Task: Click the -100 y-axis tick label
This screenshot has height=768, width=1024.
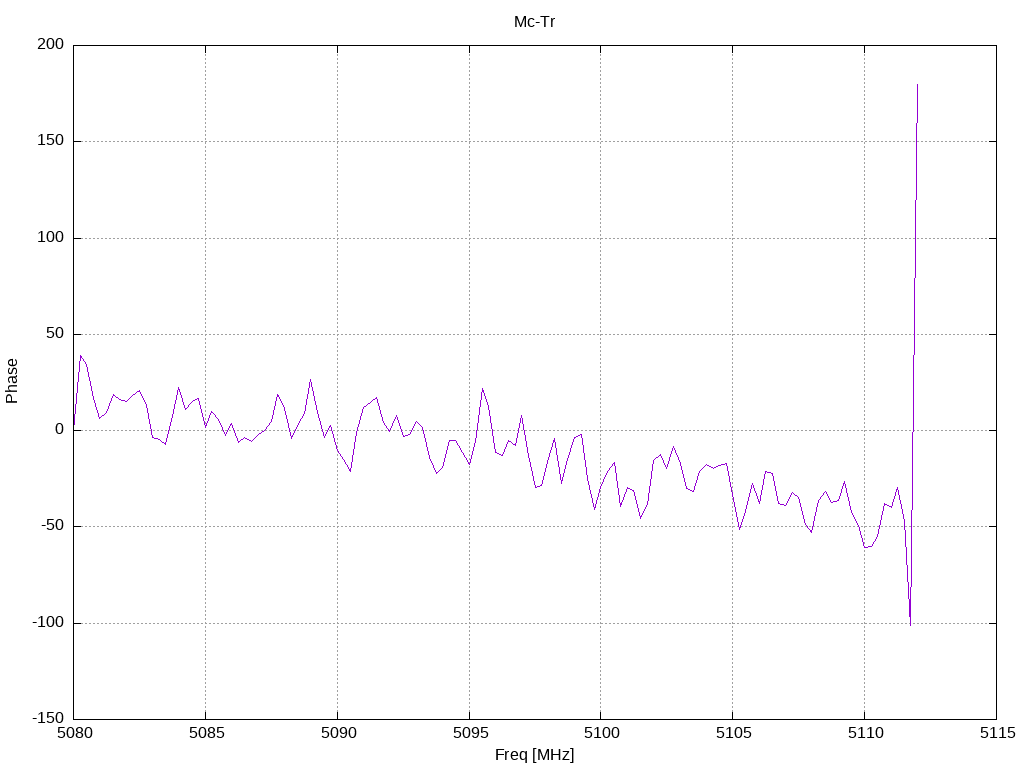Action: (48, 622)
